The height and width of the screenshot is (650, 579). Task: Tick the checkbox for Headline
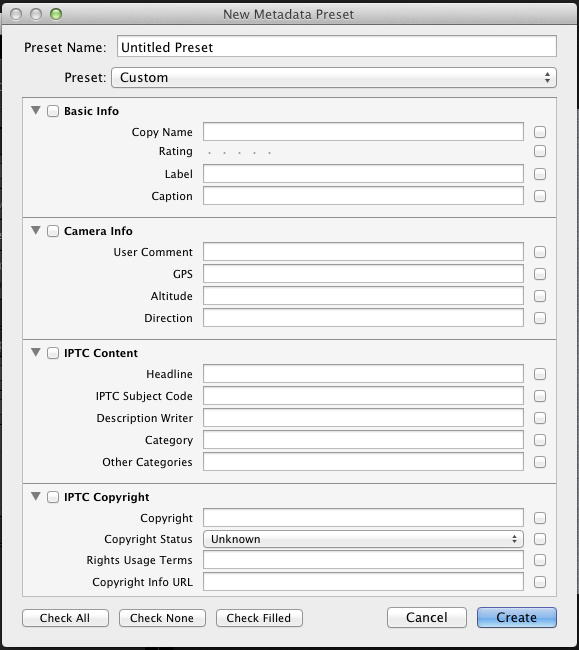click(540, 374)
